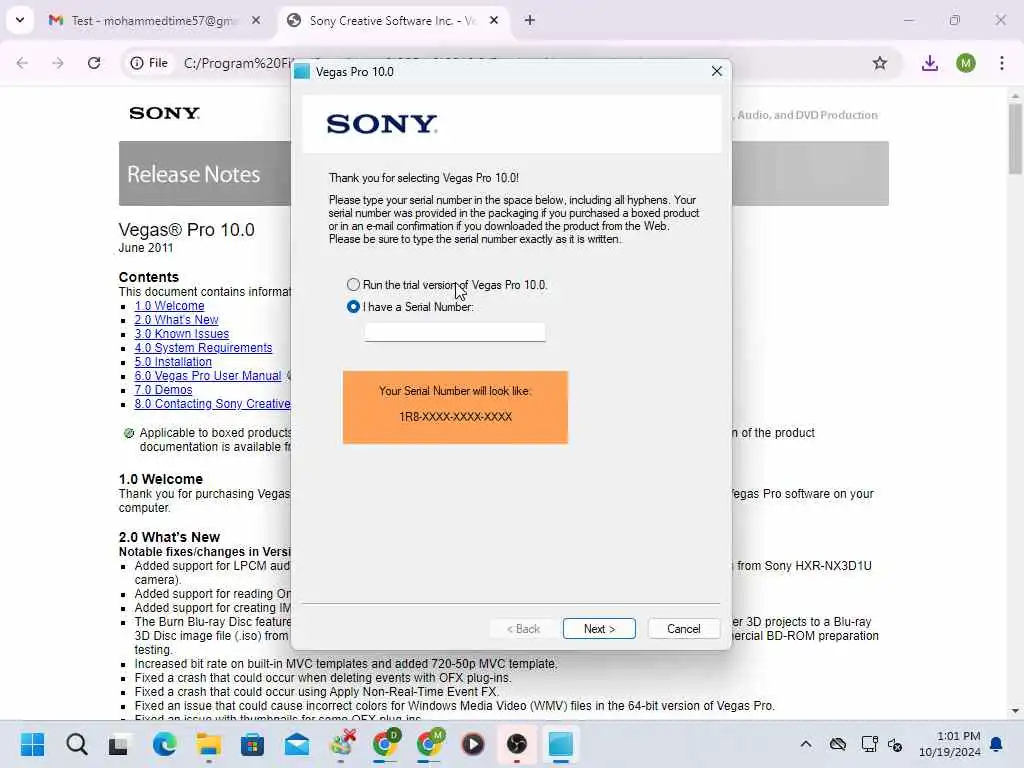
Task: Open Task View on the taskbar
Action: (119, 744)
